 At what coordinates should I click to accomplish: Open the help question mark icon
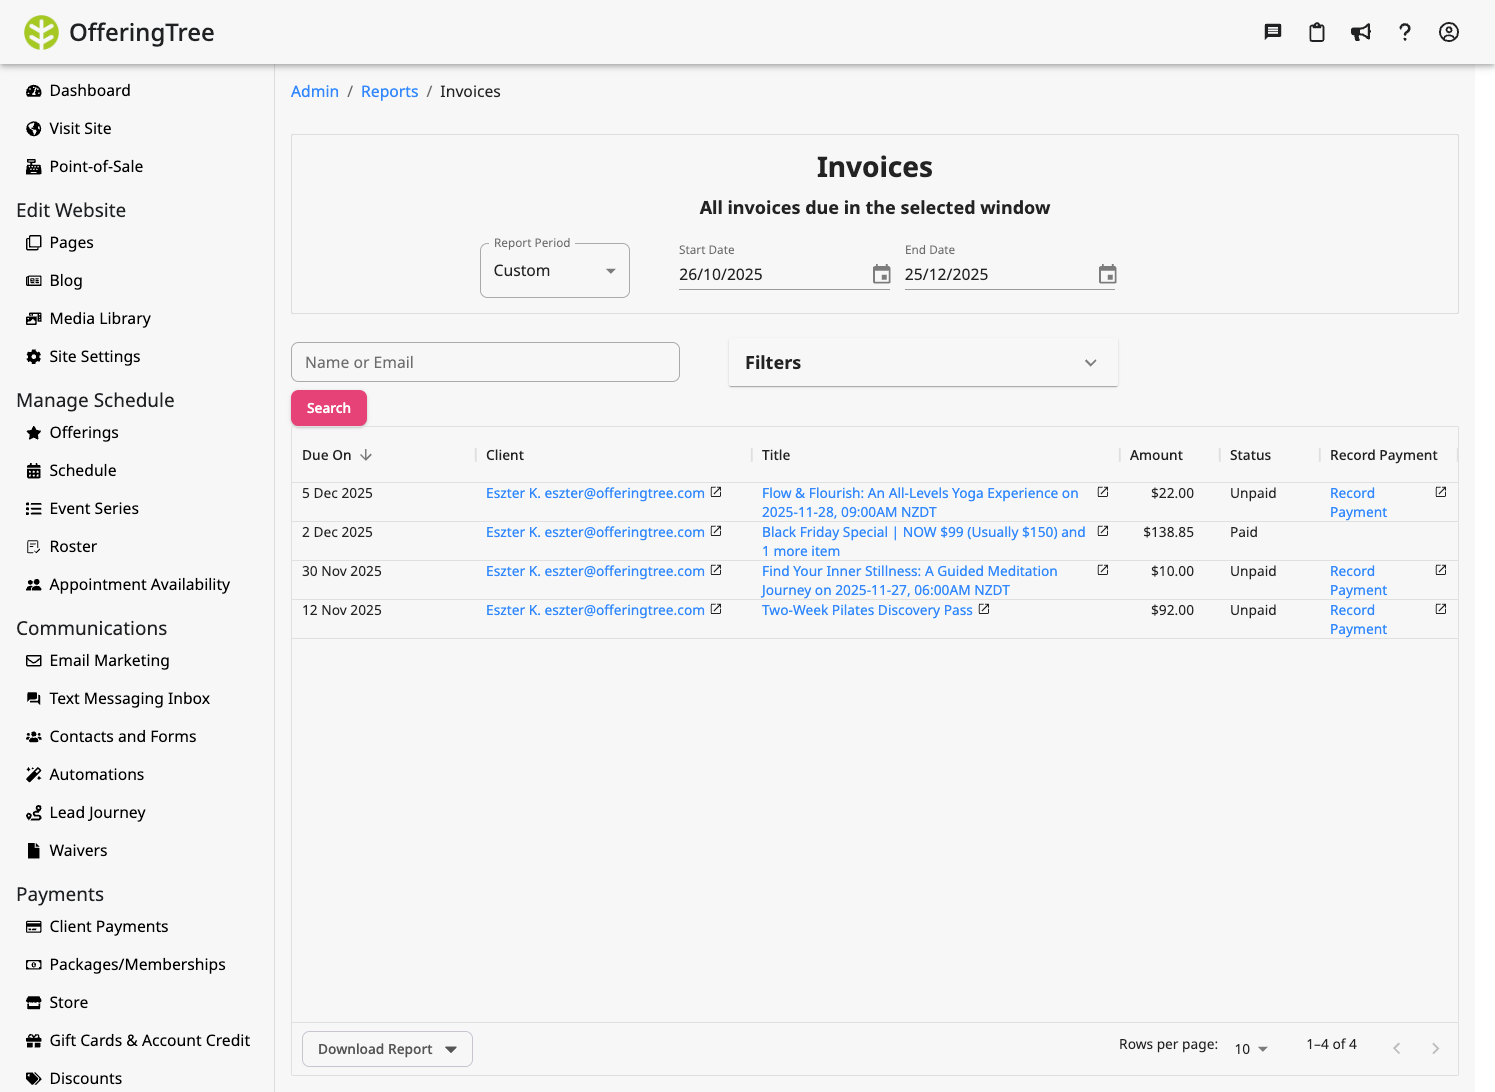pos(1405,31)
